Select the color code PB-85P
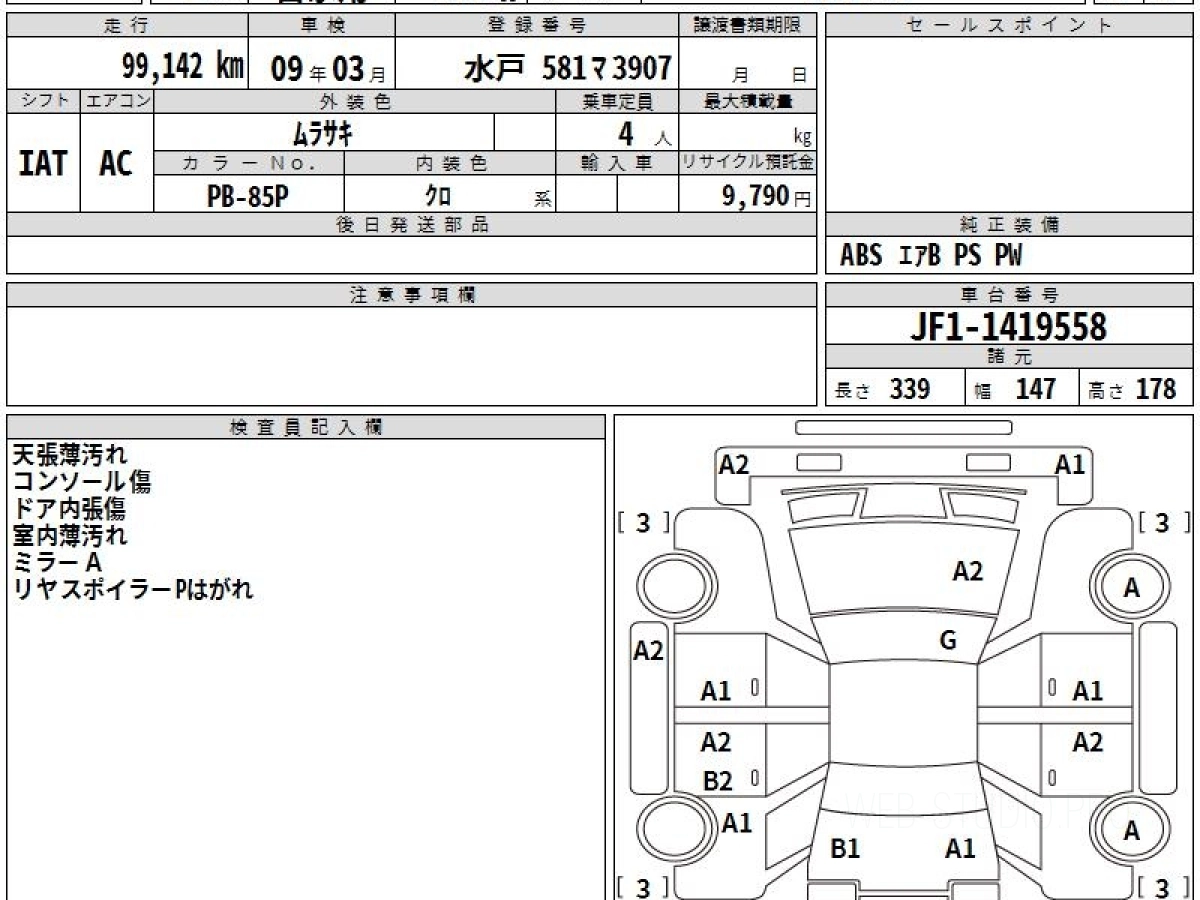Image resolution: width=1200 pixels, height=900 pixels. click(x=247, y=196)
